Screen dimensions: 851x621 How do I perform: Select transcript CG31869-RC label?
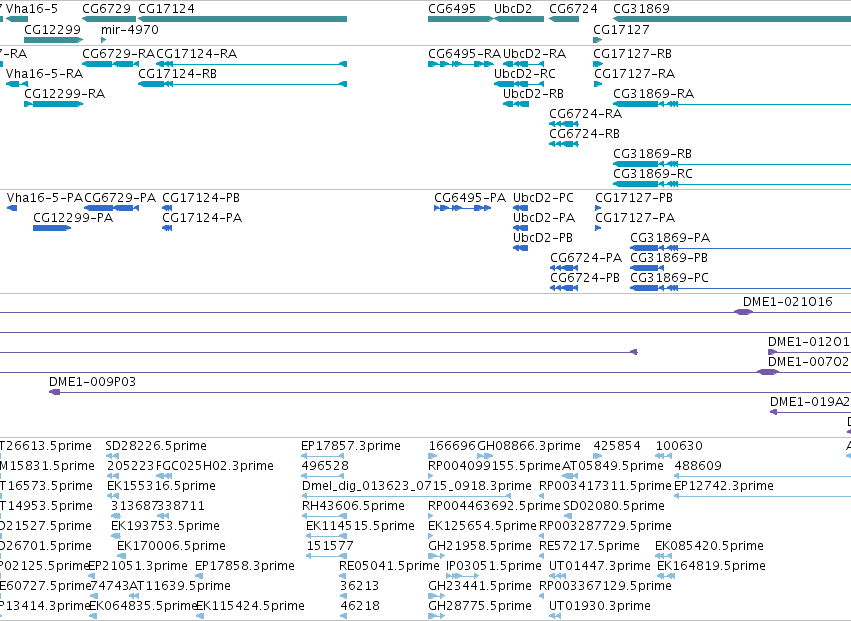[653, 174]
